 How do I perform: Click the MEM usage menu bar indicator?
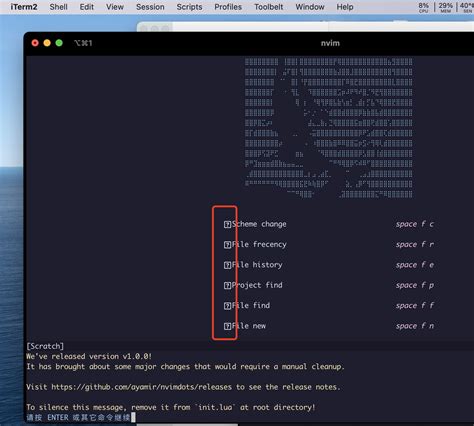[445, 7]
